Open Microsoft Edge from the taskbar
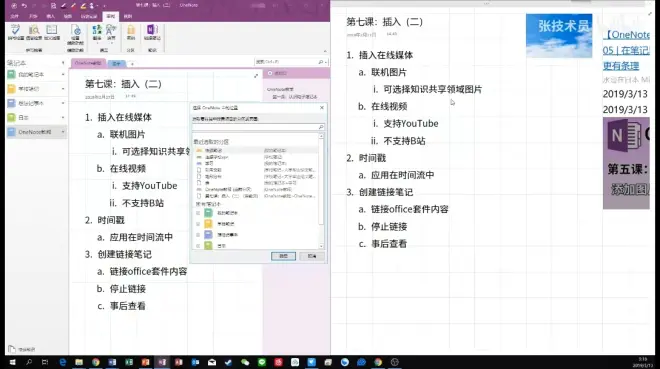Screen dimensions: 660x369 [62, 362]
